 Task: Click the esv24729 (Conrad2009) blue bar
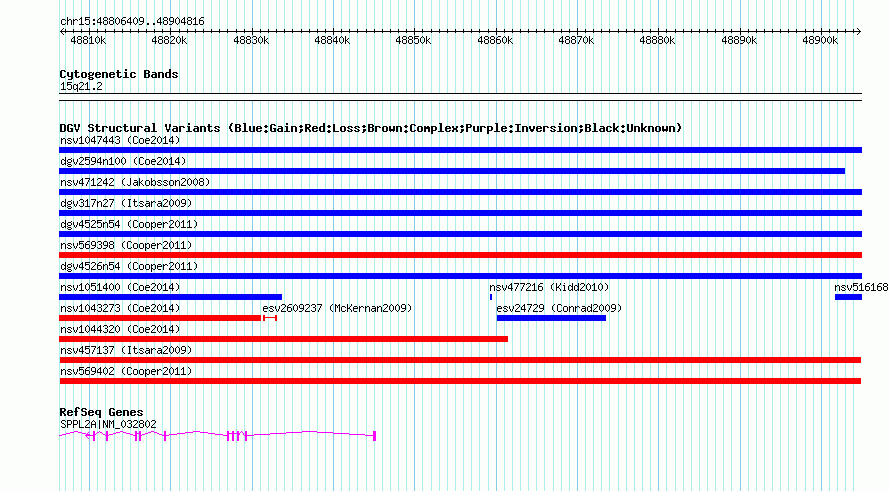click(x=551, y=318)
